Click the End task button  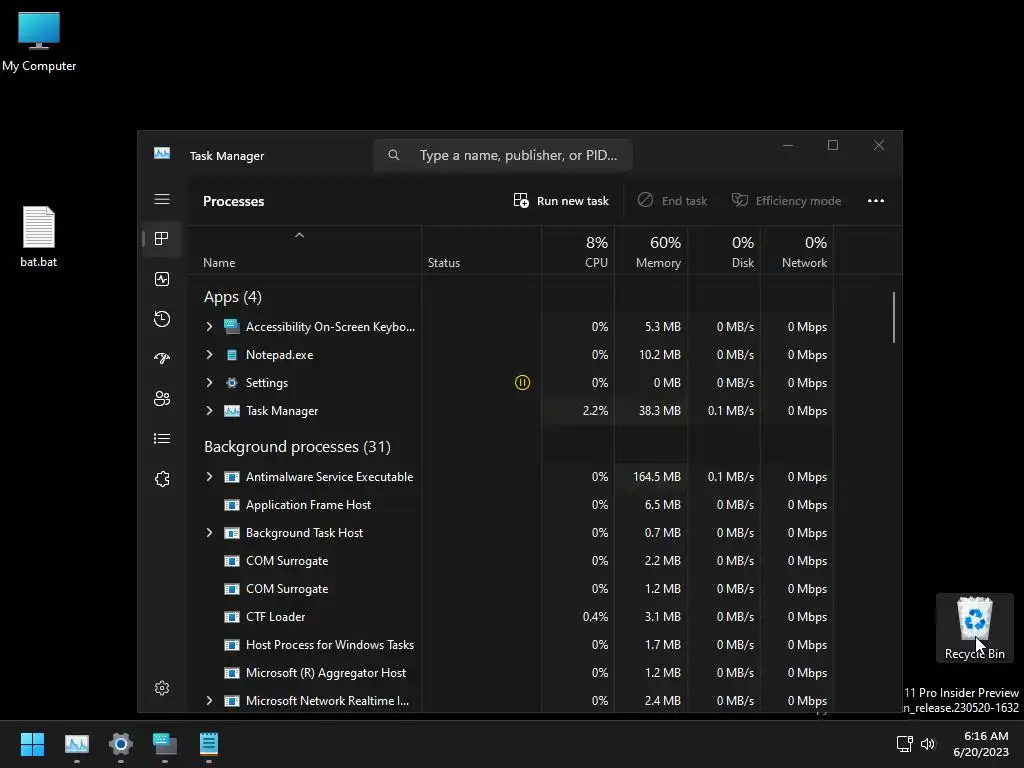coord(673,200)
